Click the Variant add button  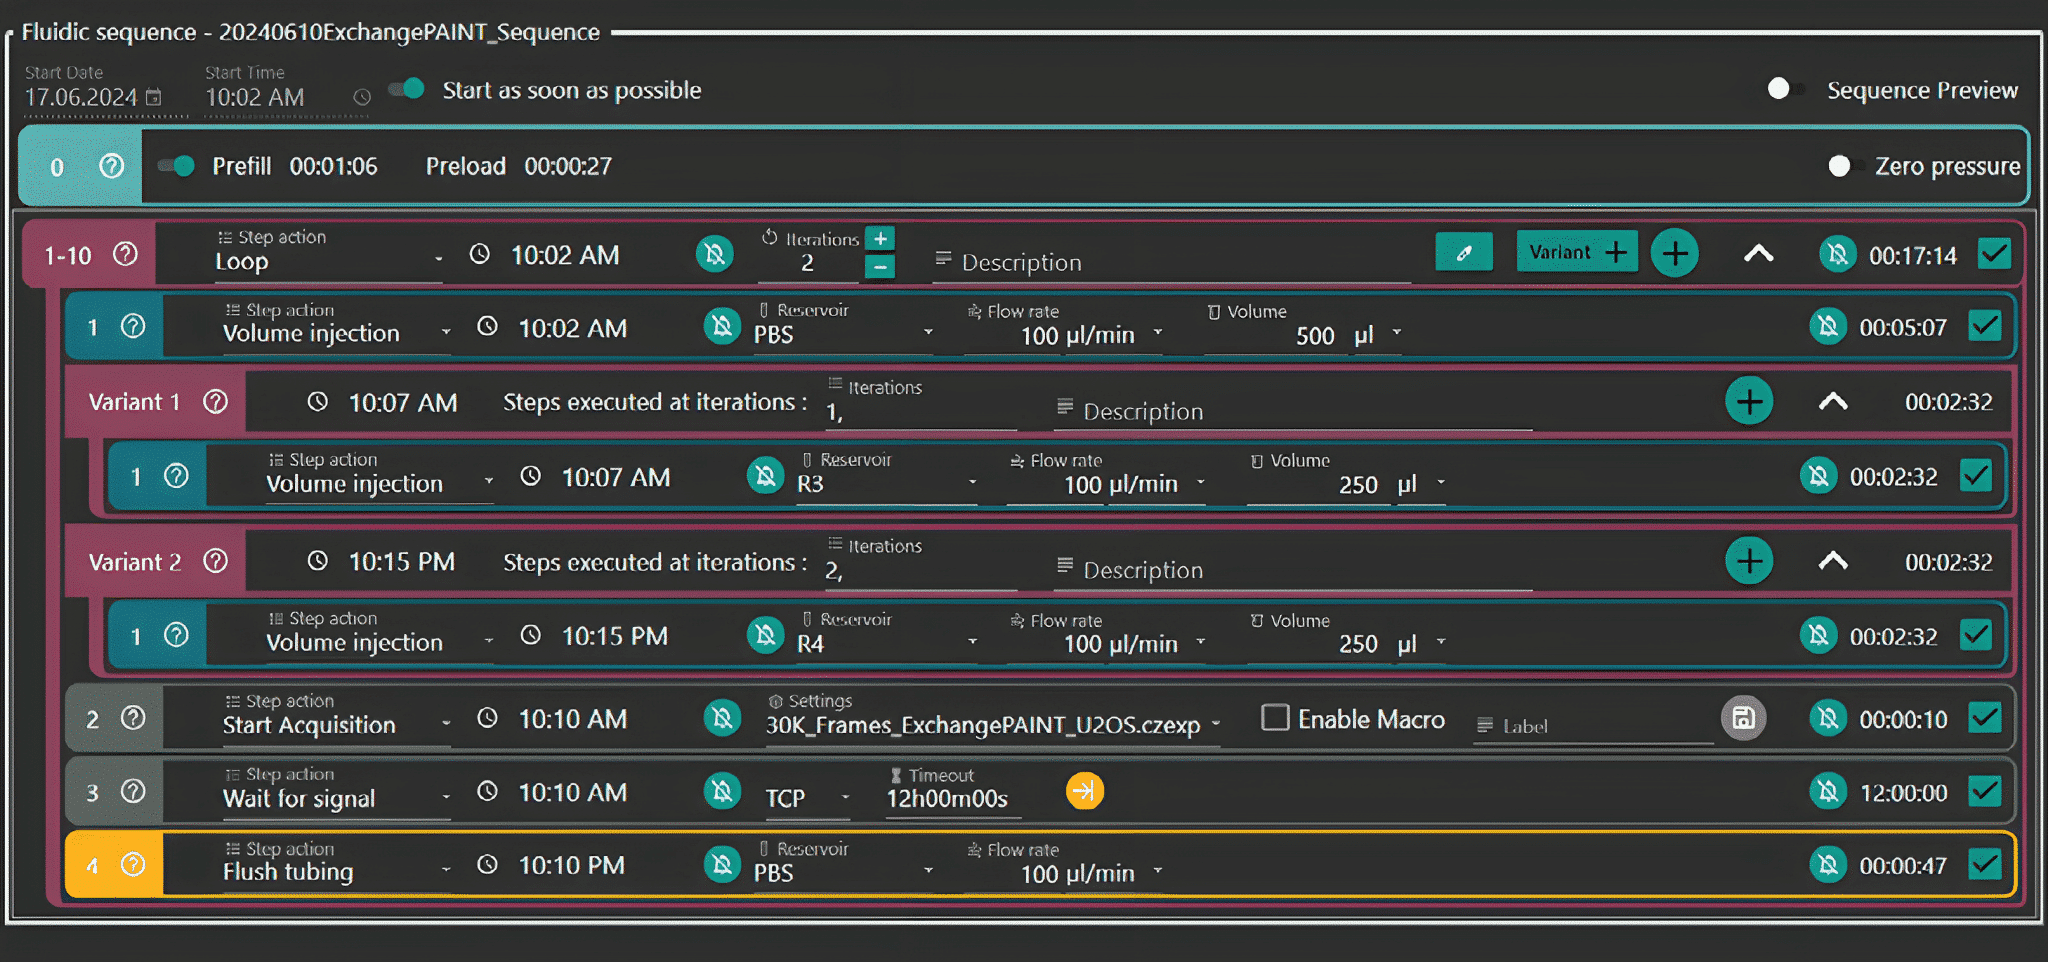[x=1577, y=253]
